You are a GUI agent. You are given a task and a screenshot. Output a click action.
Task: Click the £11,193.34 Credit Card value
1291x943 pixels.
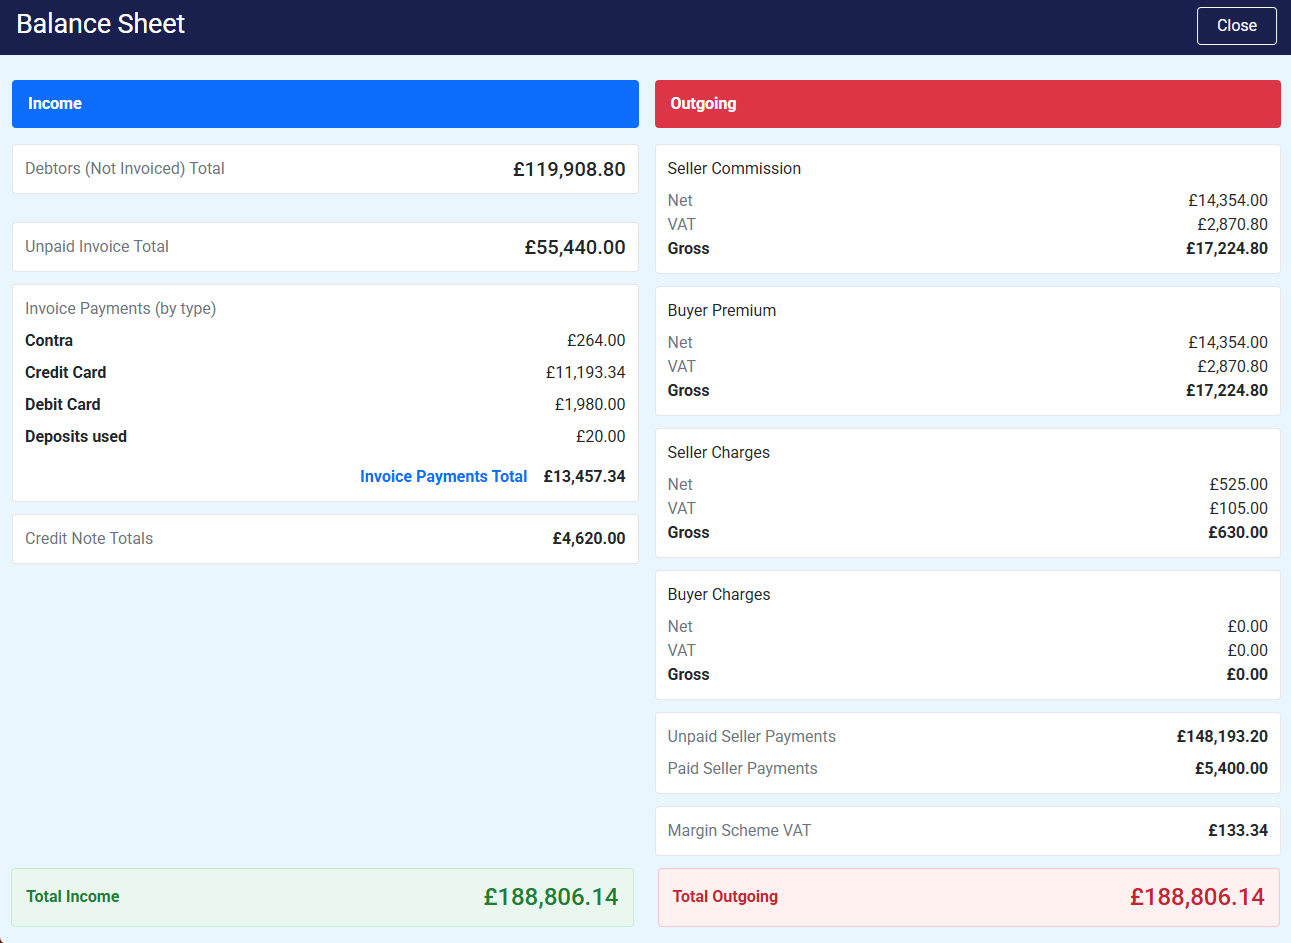pyautogui.click(x=585, y=373)
